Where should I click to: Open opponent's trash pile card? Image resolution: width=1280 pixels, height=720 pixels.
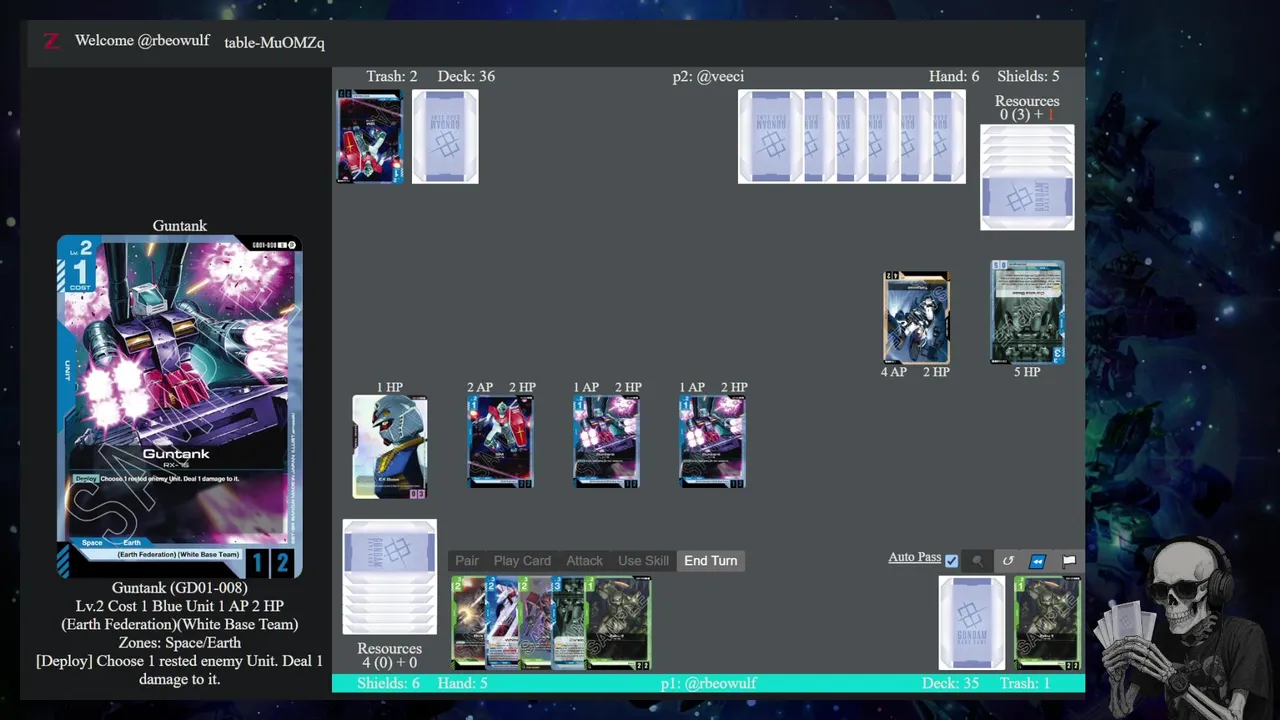(370, 136)
